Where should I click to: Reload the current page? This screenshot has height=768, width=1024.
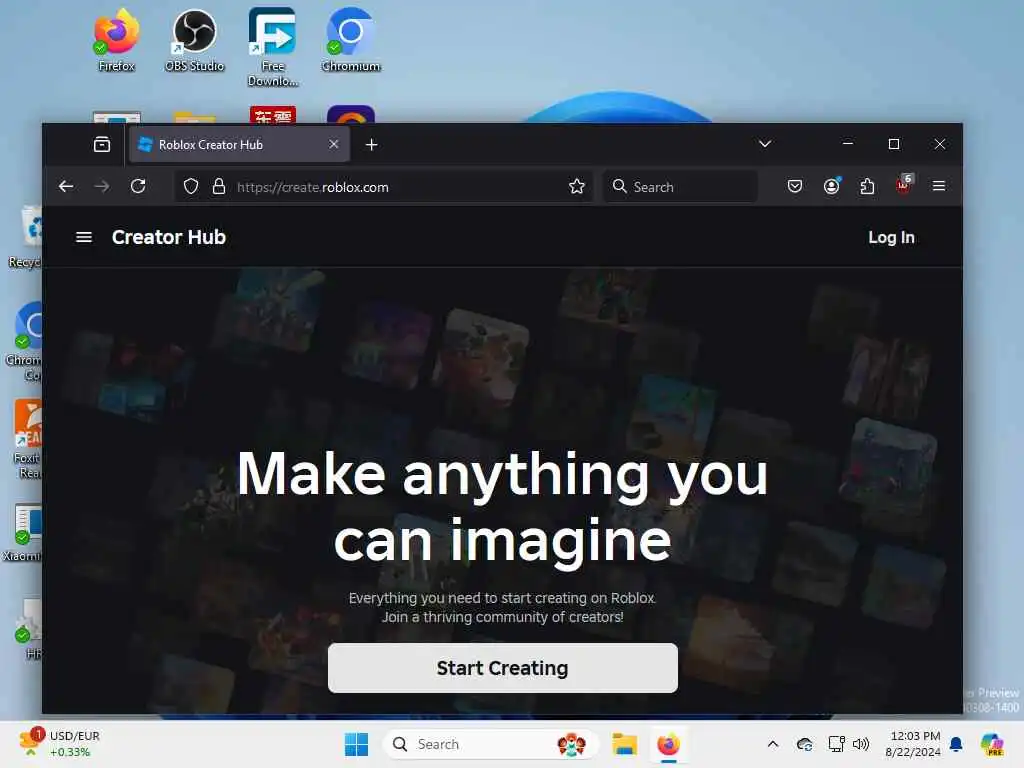(138, 187)
